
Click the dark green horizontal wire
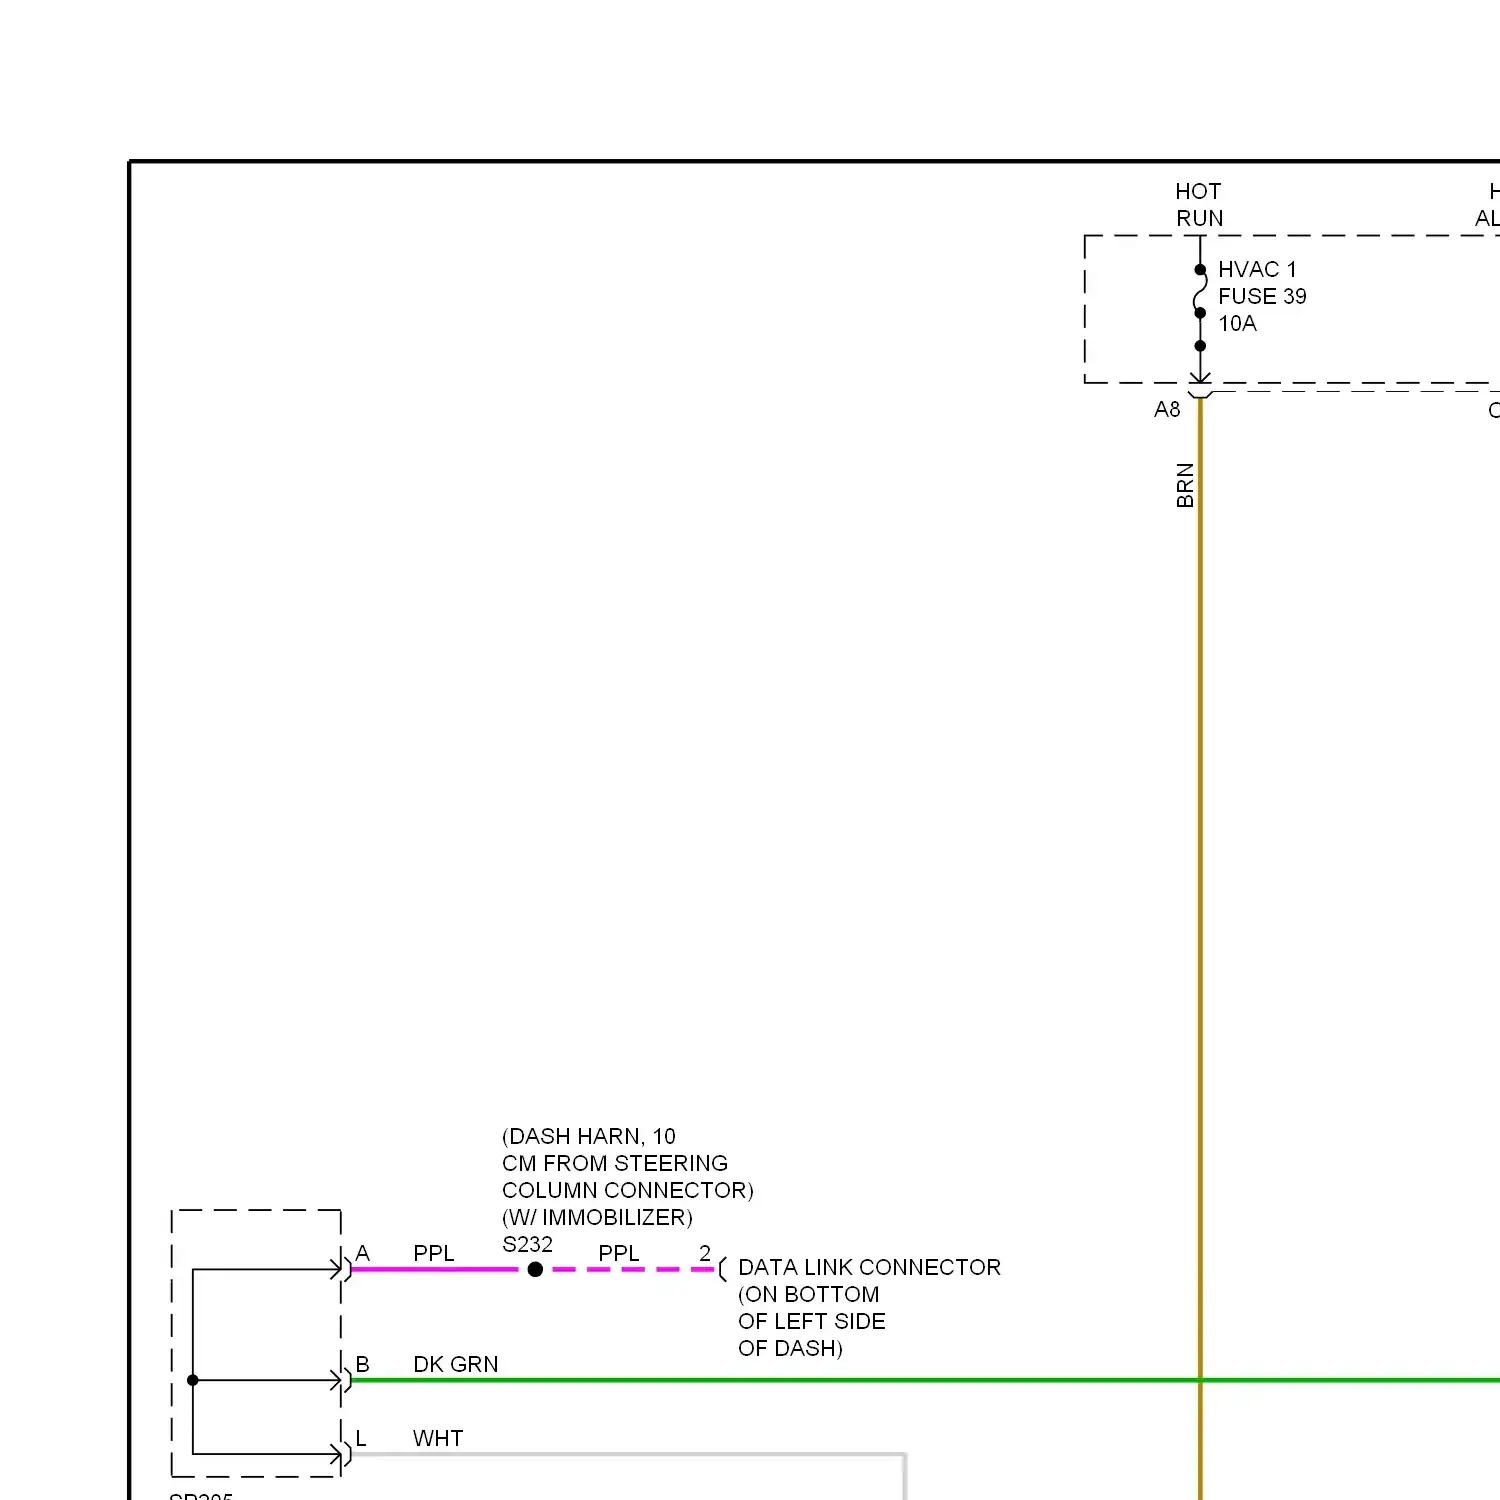pos(925,1380)
